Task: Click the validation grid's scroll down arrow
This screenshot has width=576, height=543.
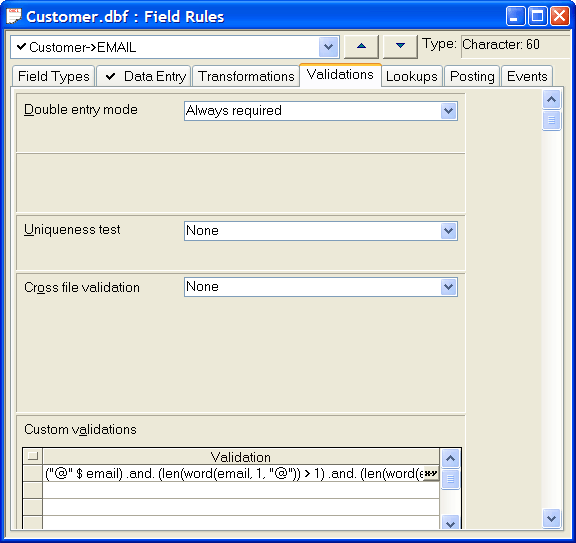Action: (x=450, y=522)
